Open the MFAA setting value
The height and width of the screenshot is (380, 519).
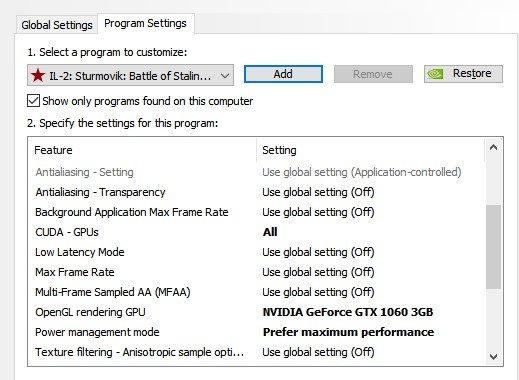pyautogui.click(x=318, y=292)
